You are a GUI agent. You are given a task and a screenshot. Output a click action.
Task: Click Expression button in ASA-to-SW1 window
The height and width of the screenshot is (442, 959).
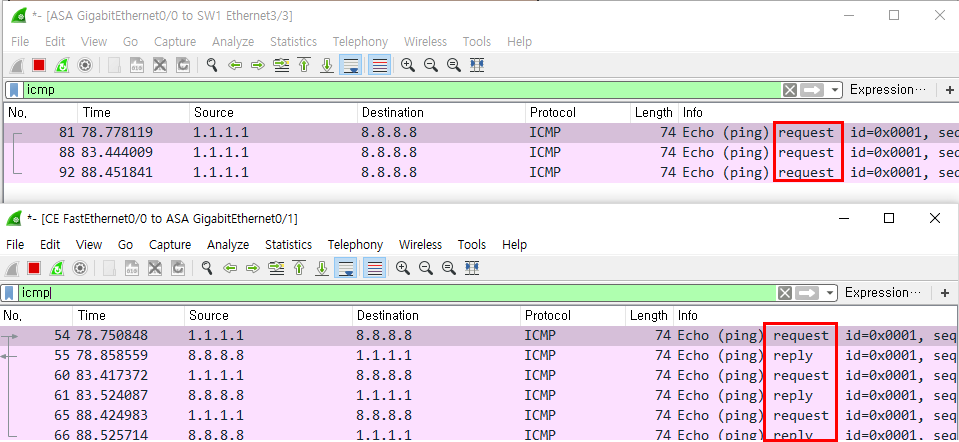(888, 90)
